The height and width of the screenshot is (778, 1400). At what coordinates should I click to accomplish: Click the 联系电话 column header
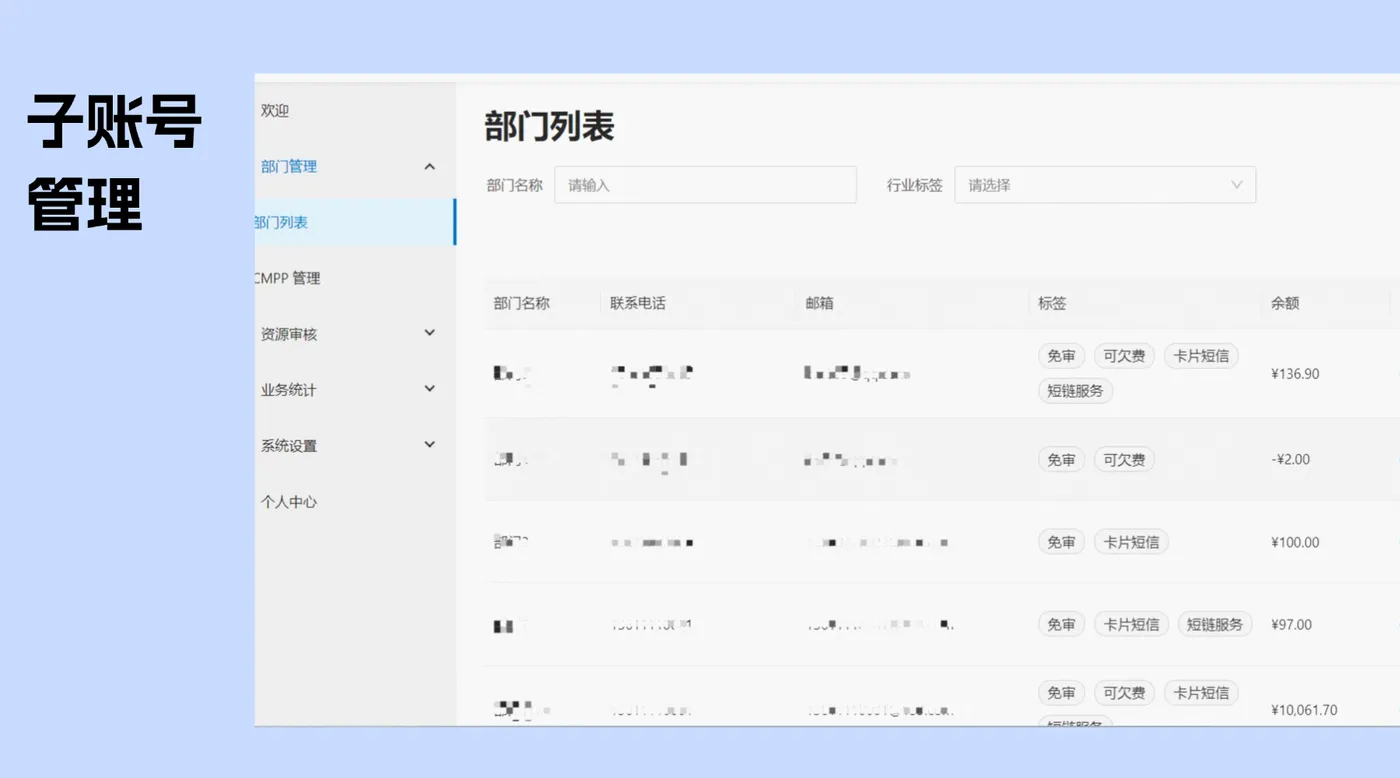click(638, 303)
